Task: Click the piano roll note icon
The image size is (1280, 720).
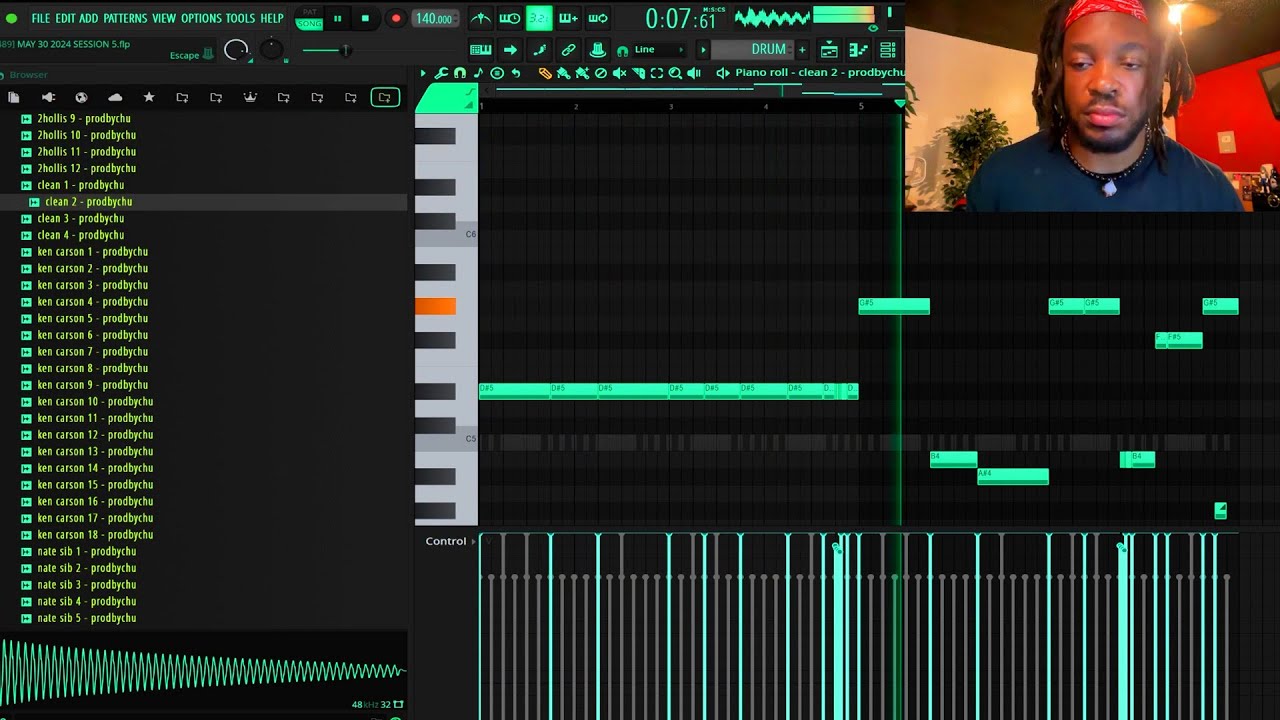Action: [478, 73]
